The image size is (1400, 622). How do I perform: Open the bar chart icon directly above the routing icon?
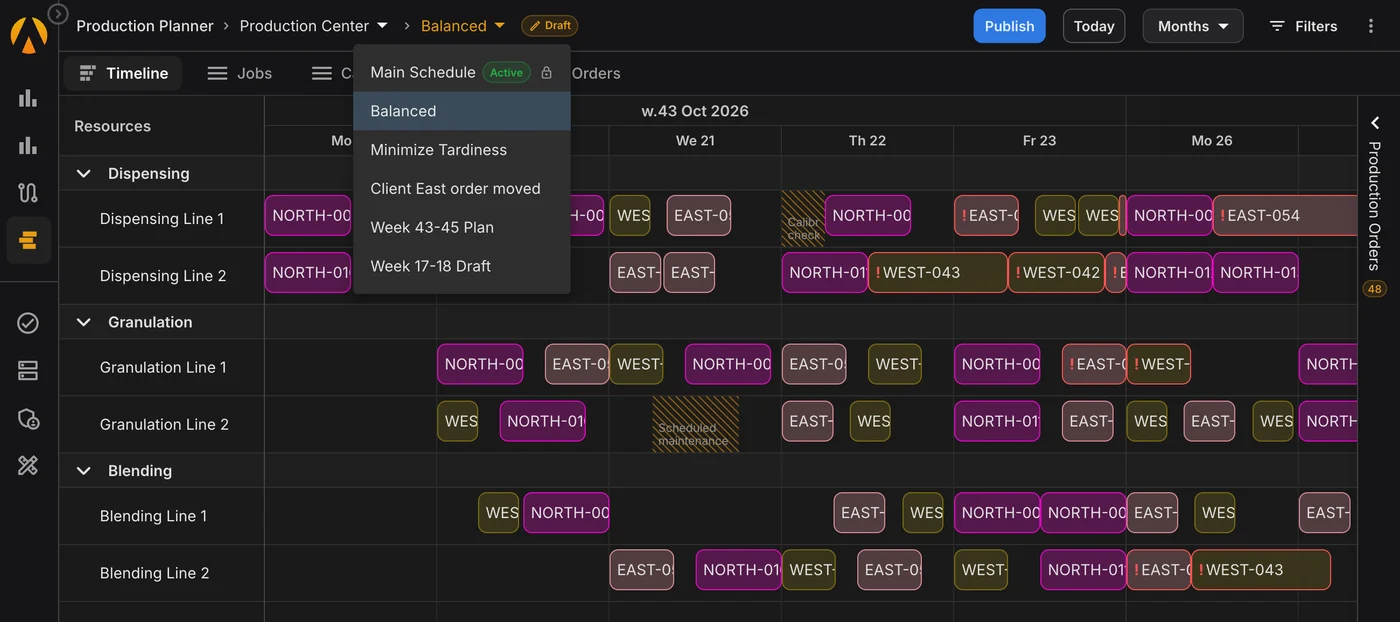click(x=28, y=146)
